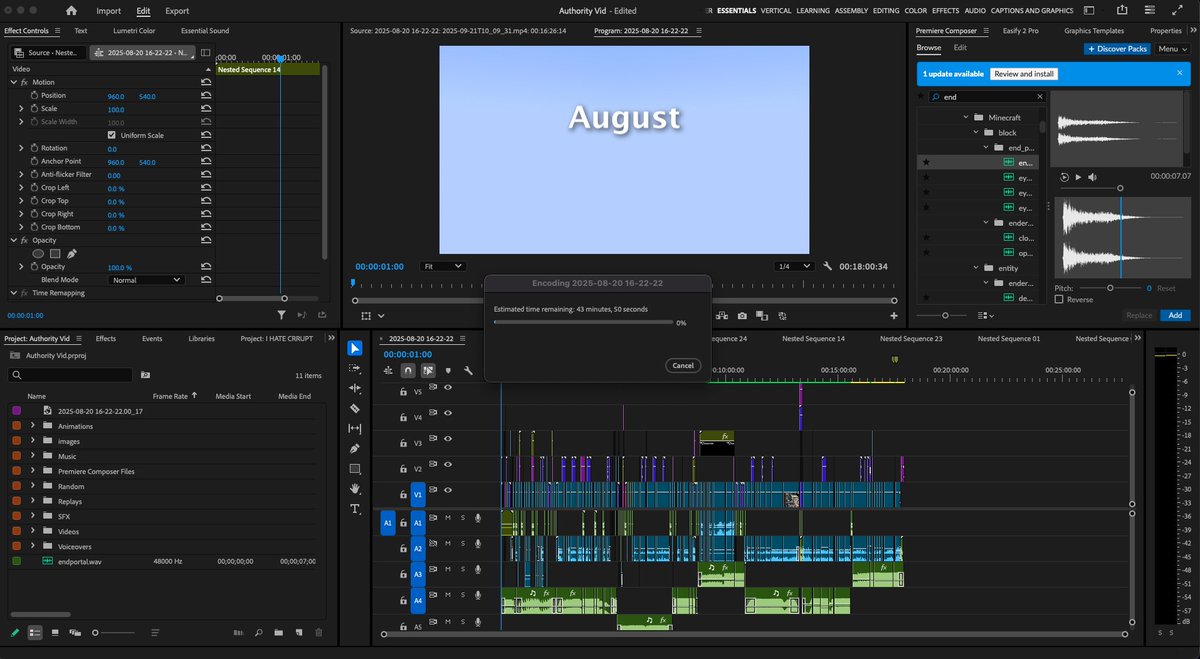Open the program monitor button editor plus
Screen dimensions: 1200x659
click(x=893, y=316)
